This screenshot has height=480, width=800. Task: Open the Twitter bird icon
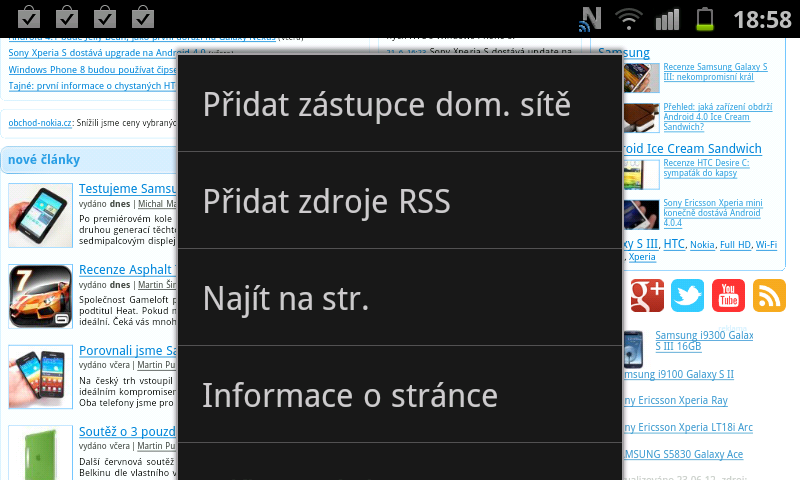tap(688, 295)
